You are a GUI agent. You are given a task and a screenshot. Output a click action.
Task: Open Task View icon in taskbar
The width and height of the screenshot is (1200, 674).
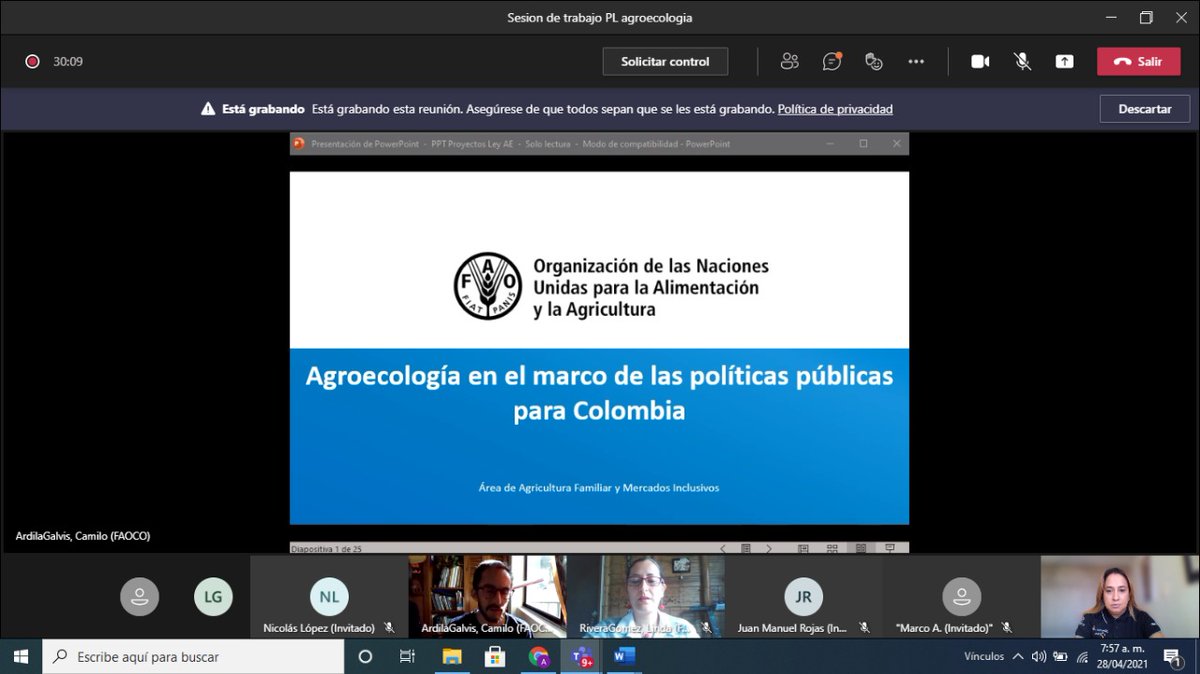[x=407, y=656]
